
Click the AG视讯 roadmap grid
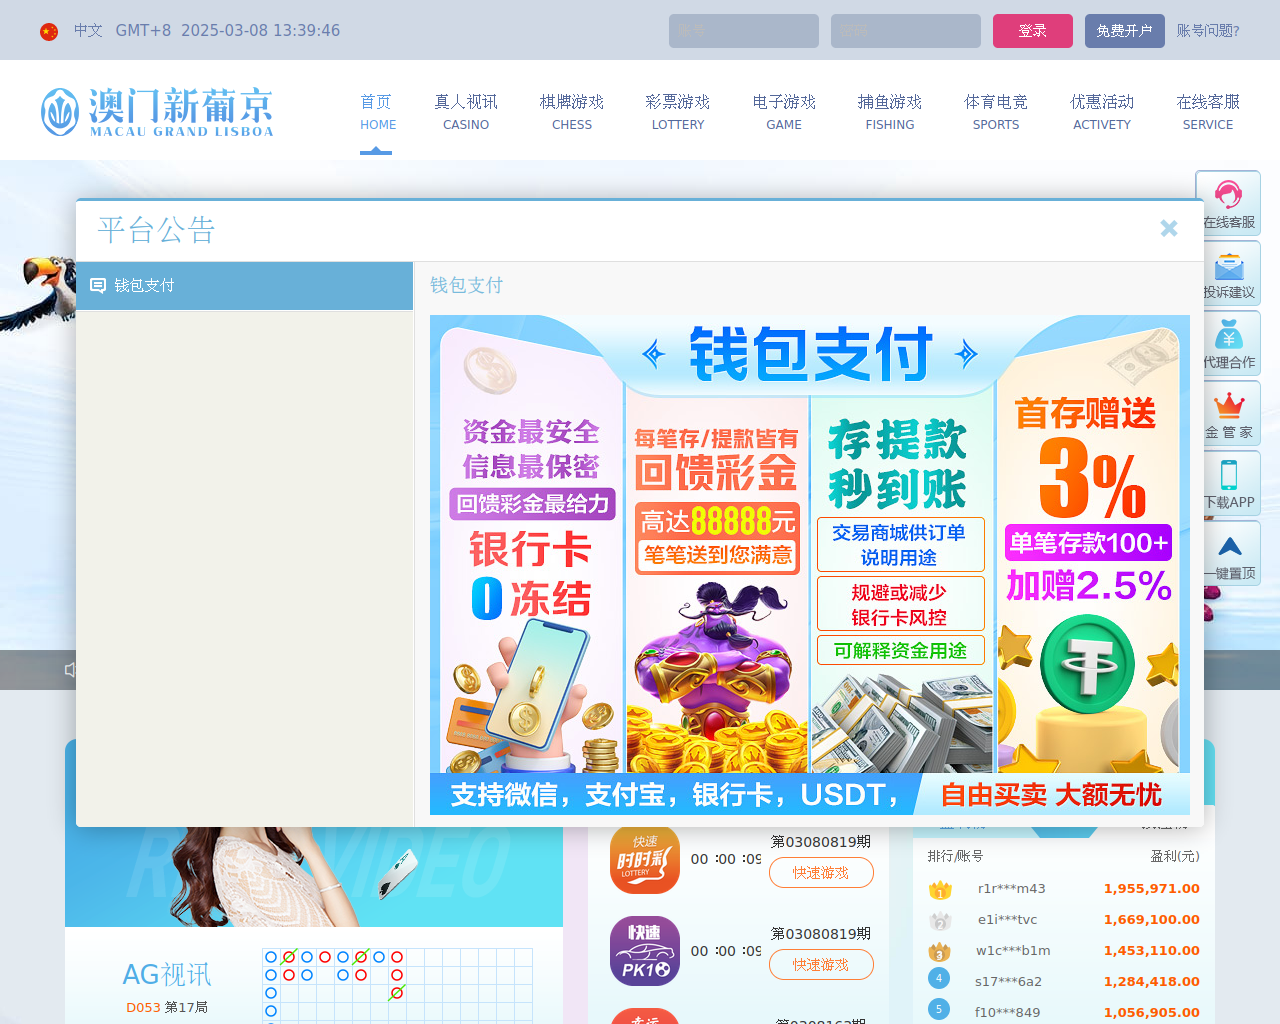pos(397,986)
